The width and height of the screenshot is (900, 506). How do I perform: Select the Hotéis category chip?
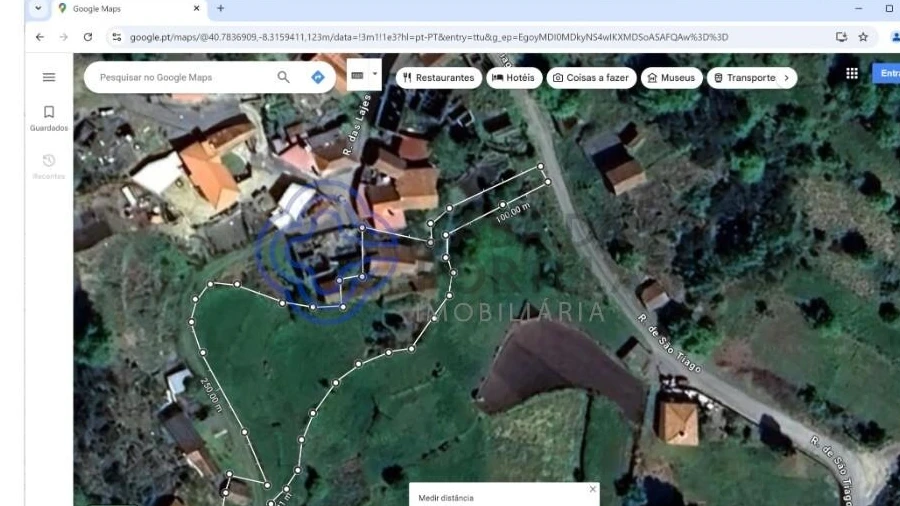point(514,77)
